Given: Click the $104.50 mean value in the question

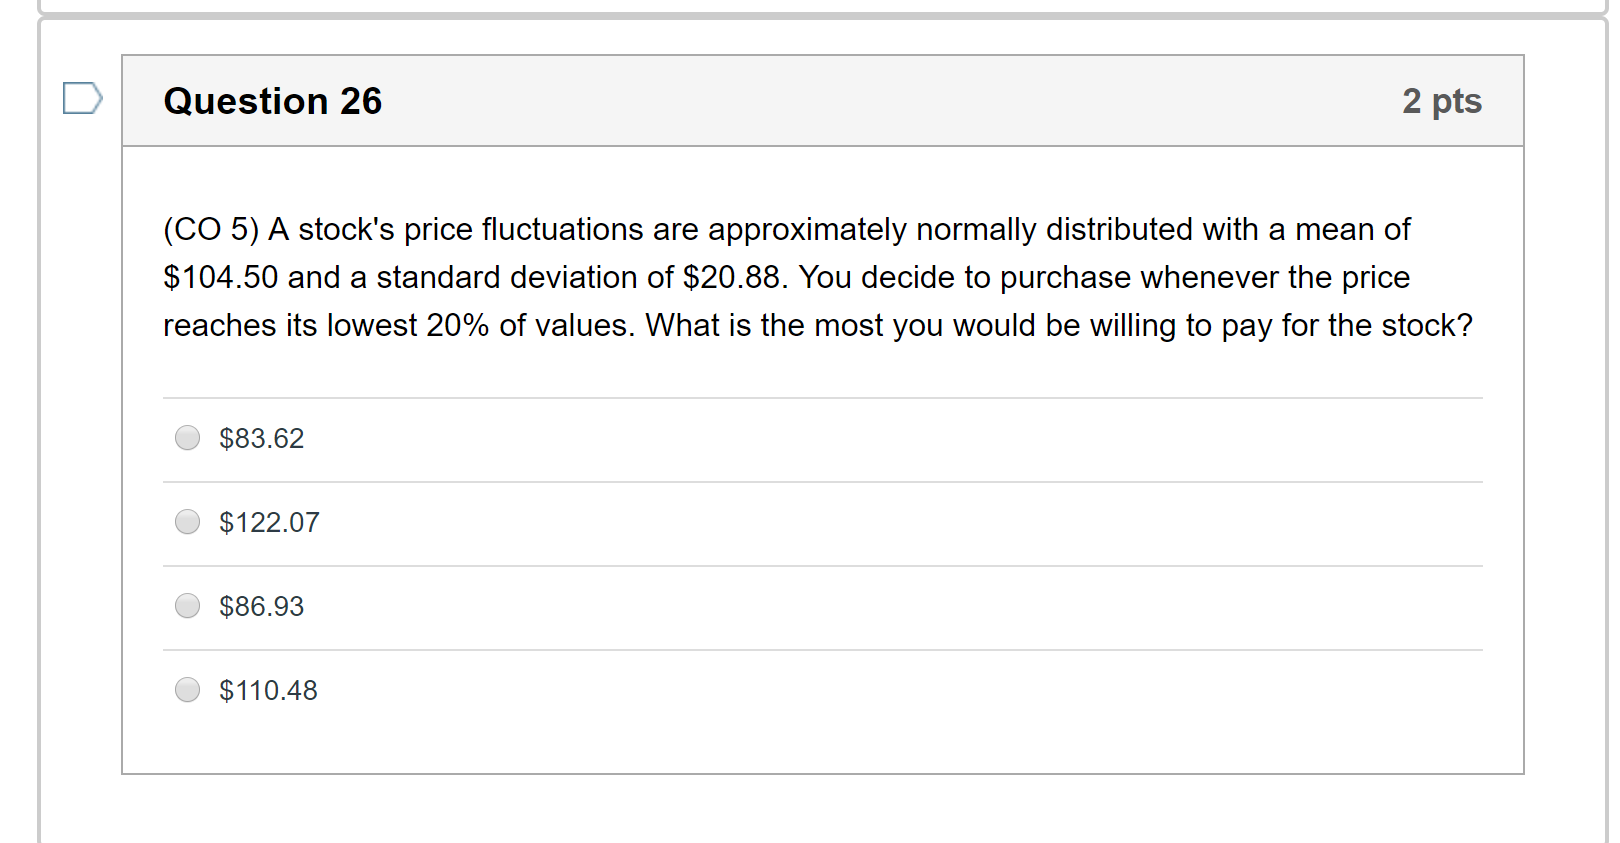Looking at the screenshot, I should (x=221, y=277).
